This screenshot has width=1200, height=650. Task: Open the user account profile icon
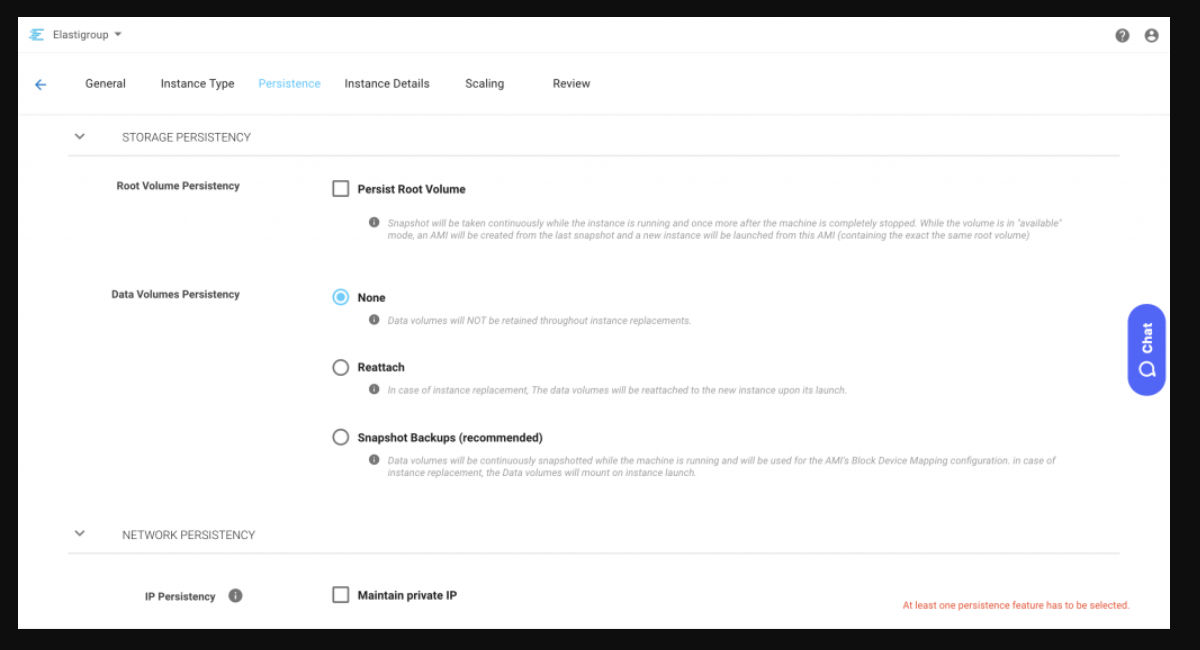click(1151, 35)
